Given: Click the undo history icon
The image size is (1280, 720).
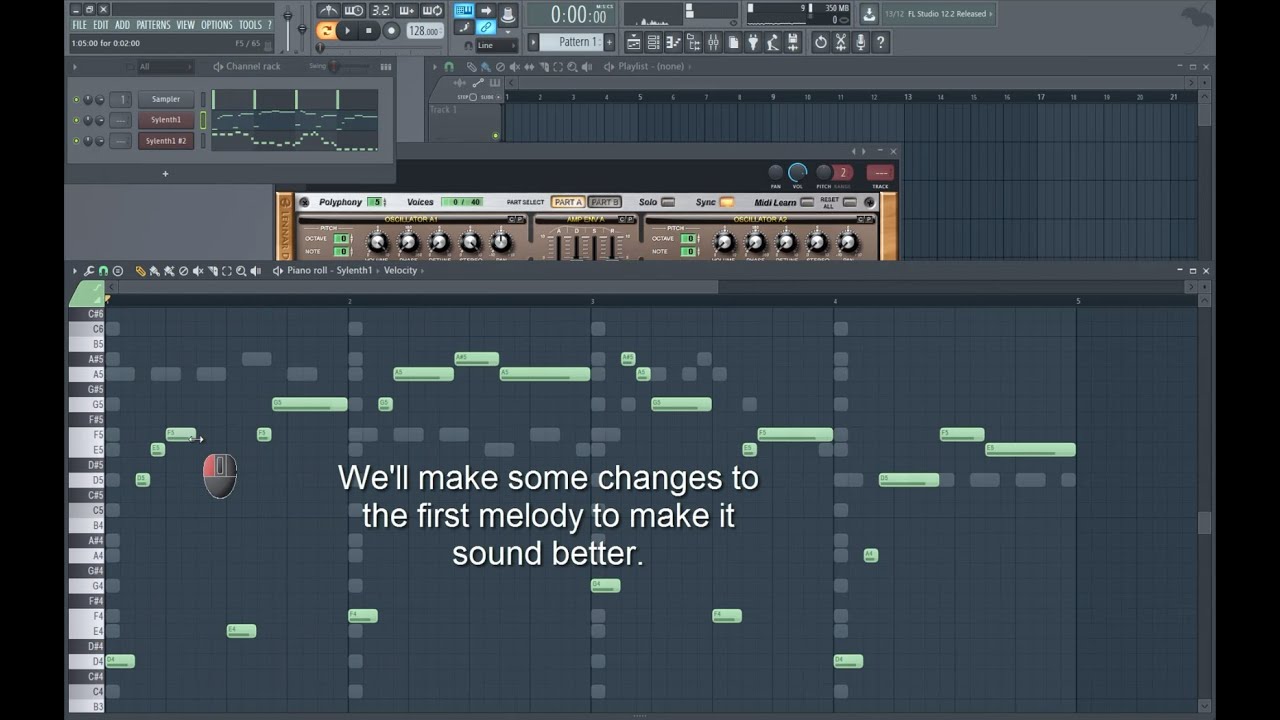Looking at the screenshot, I should tap(821, 42).
